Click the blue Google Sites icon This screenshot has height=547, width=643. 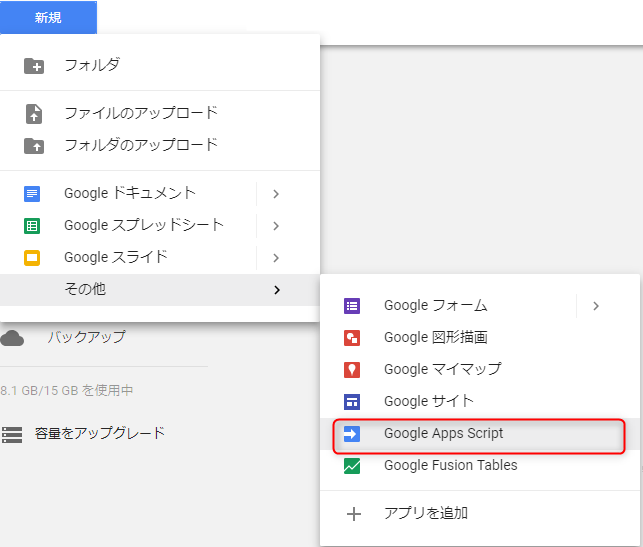352,402
